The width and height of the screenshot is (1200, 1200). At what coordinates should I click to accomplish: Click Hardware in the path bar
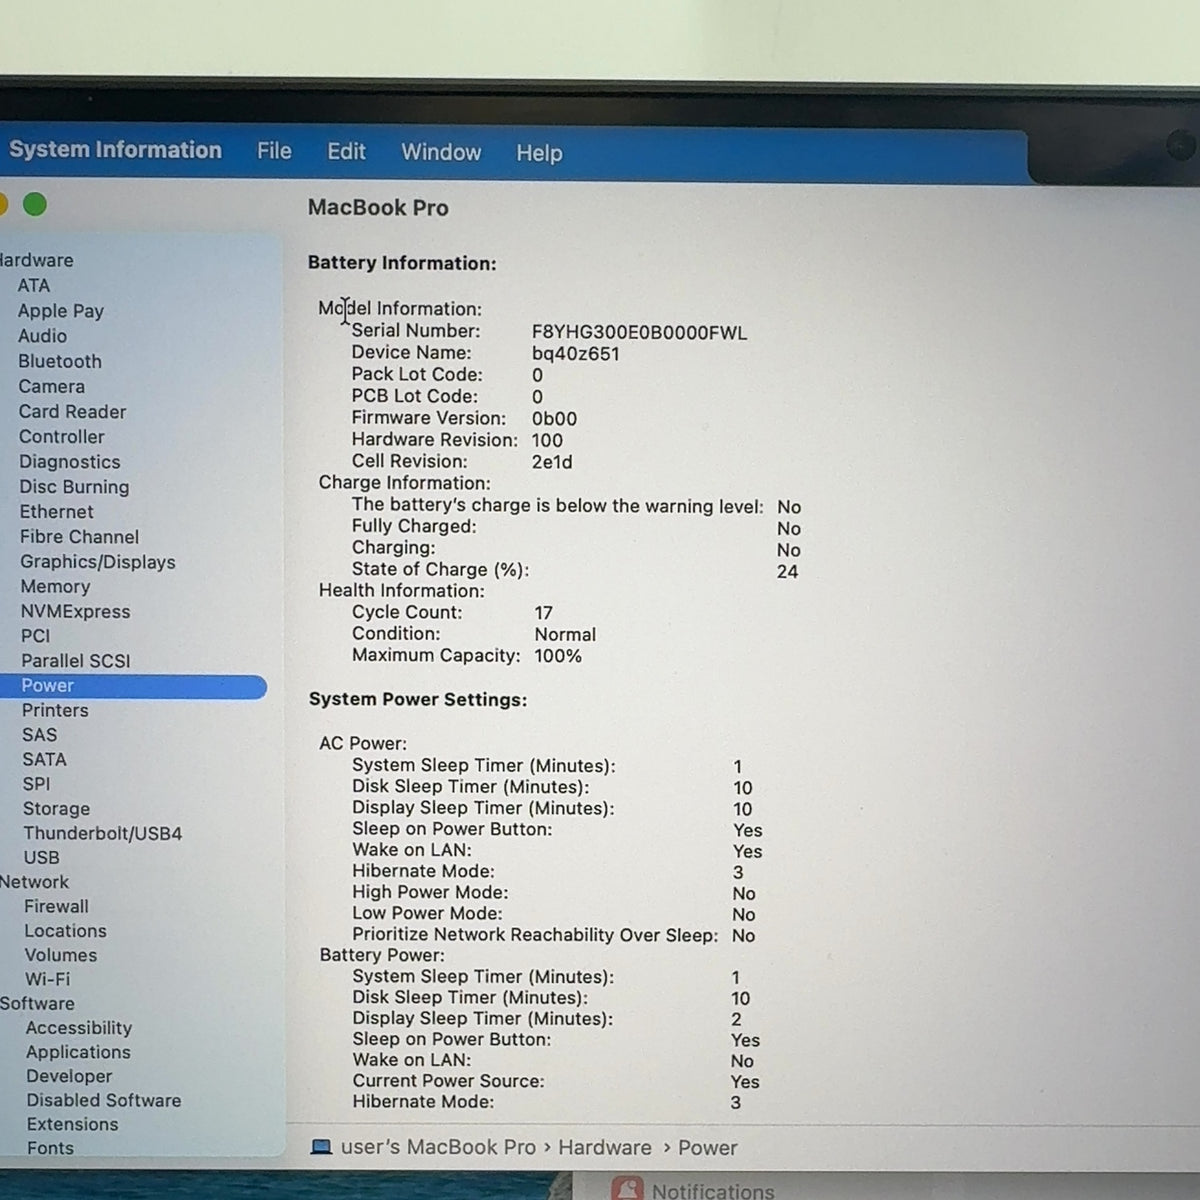pos(605,1147)
